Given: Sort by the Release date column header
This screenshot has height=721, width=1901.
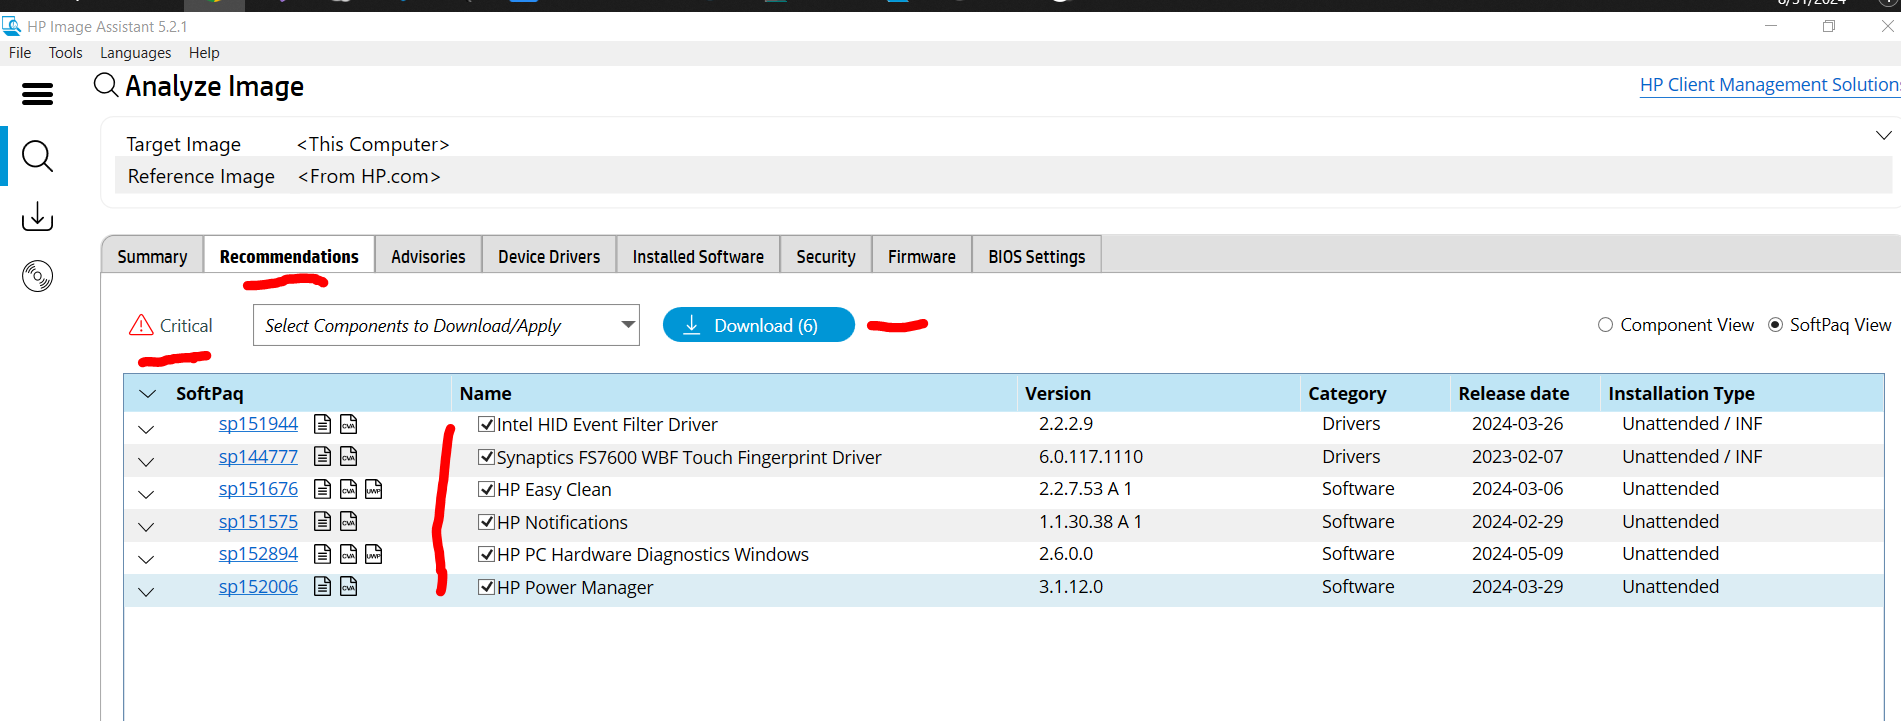Looking at the screenshot, I should 1524,394.
